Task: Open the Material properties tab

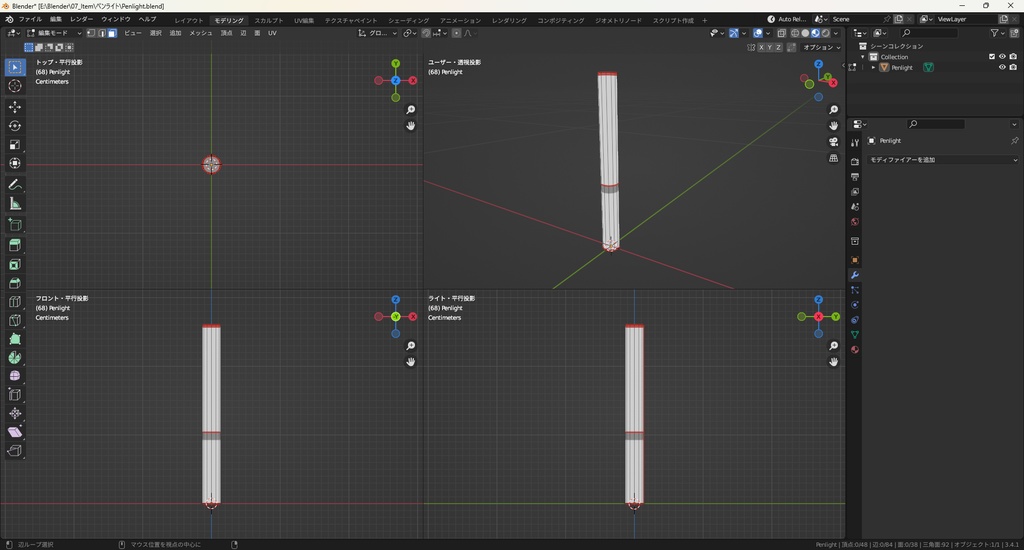Action: (x=854, y=349)
